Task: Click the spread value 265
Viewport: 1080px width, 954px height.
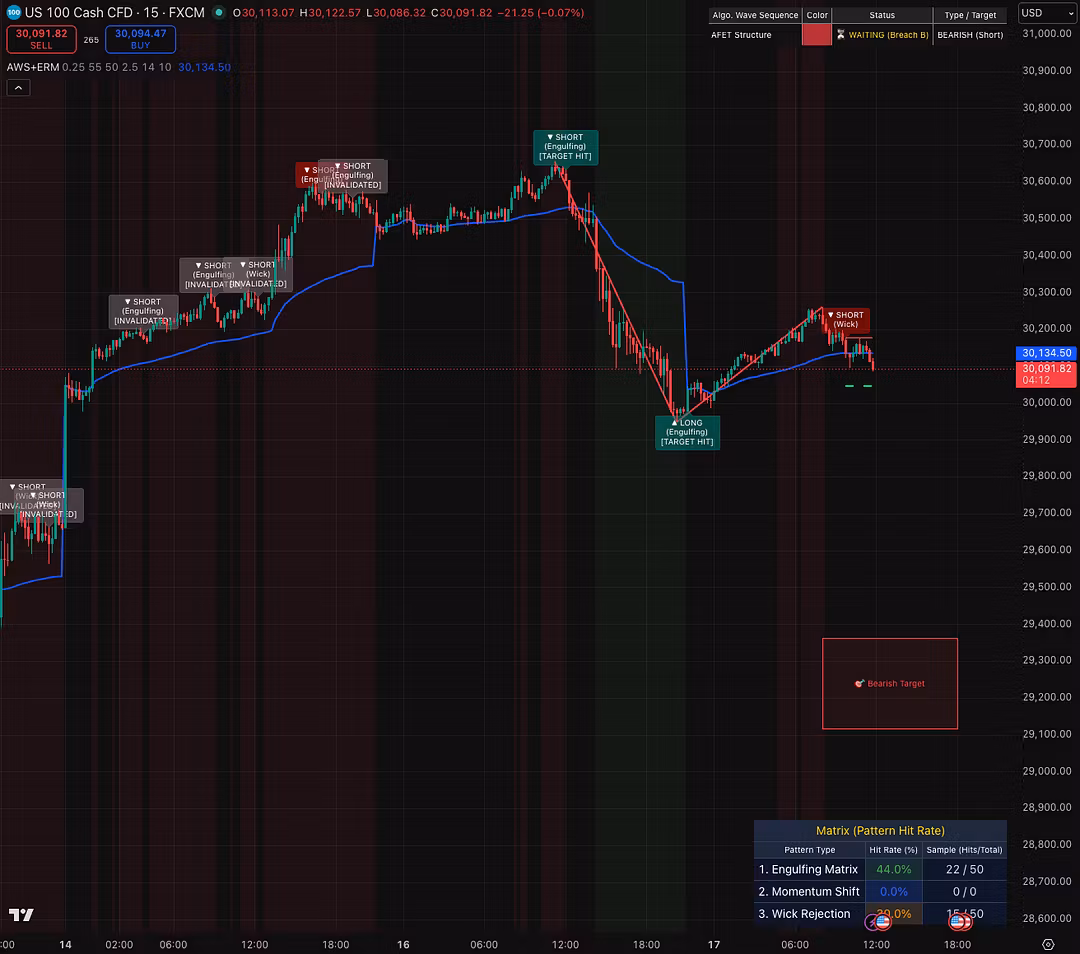Action: coord(91,40)
